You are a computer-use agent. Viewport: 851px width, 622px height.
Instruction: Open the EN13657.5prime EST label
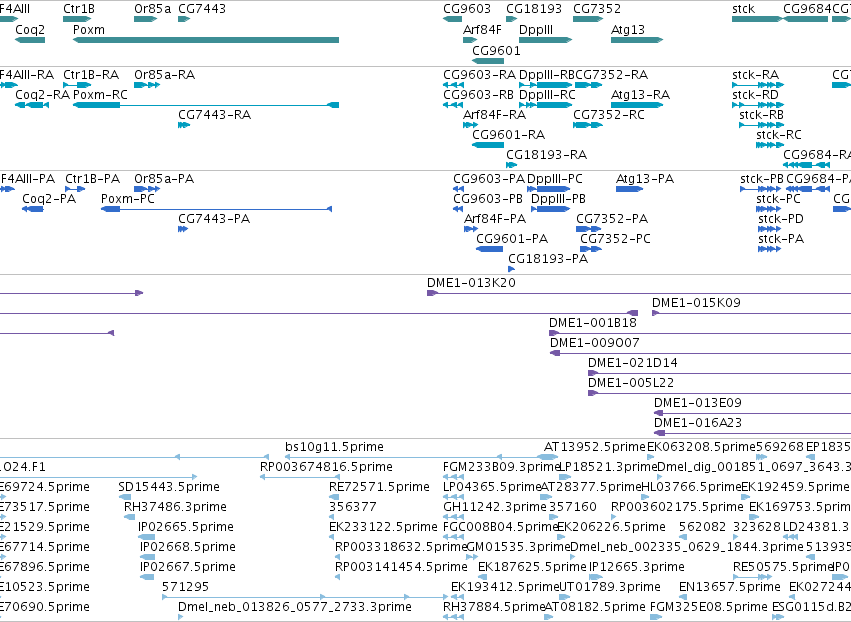point(730,588)
